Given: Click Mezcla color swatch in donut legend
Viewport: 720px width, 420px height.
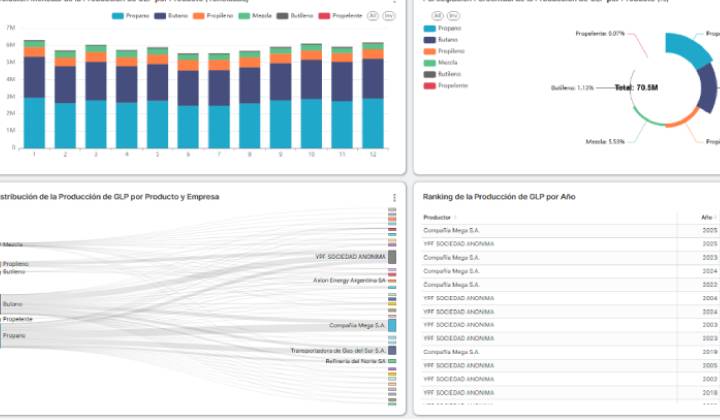Looking at the screenshot, I should click(430, 63).
